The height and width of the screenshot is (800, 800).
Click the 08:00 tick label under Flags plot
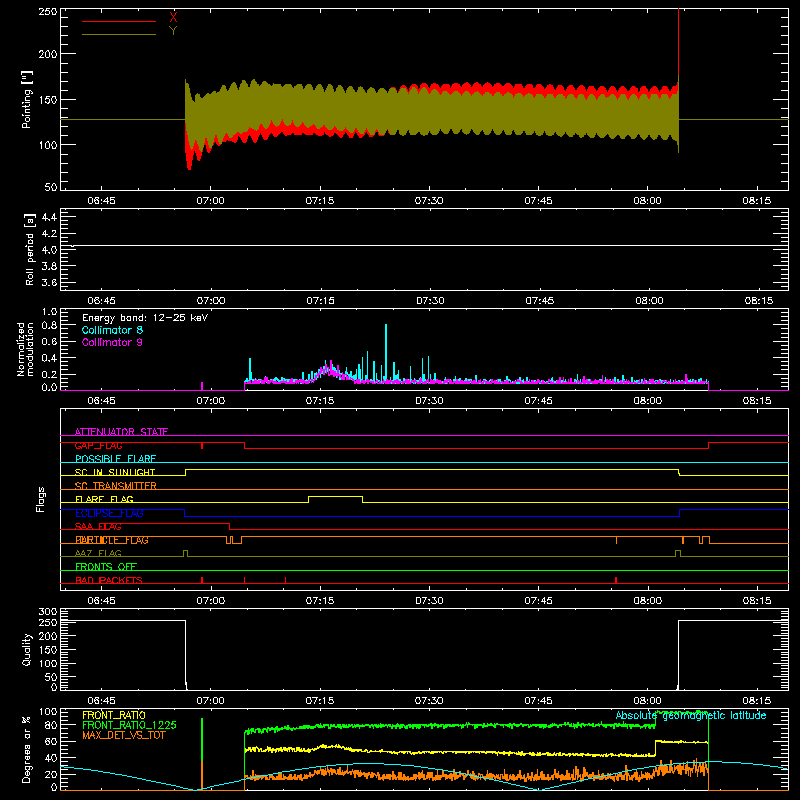(647, 601)
